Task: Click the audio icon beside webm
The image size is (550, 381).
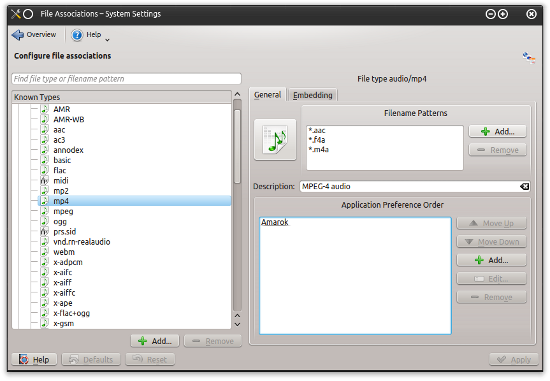Action: 45,252
